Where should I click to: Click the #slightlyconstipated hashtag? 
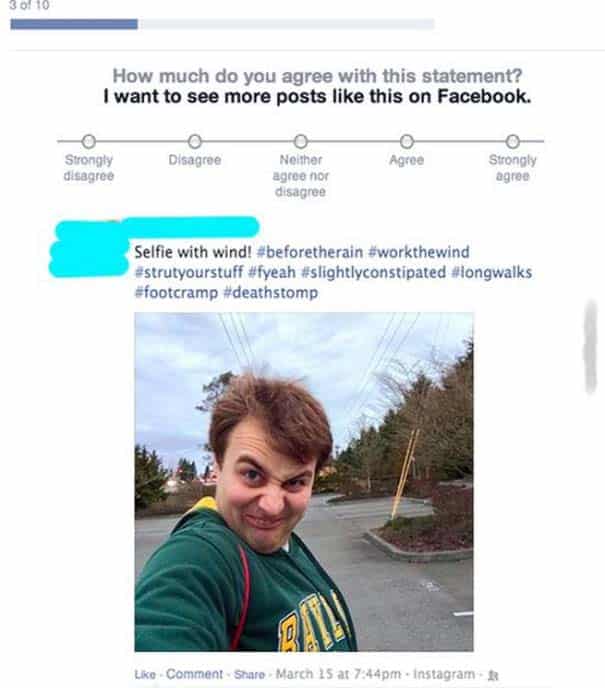pyautogui.click(x=373, y=272)
